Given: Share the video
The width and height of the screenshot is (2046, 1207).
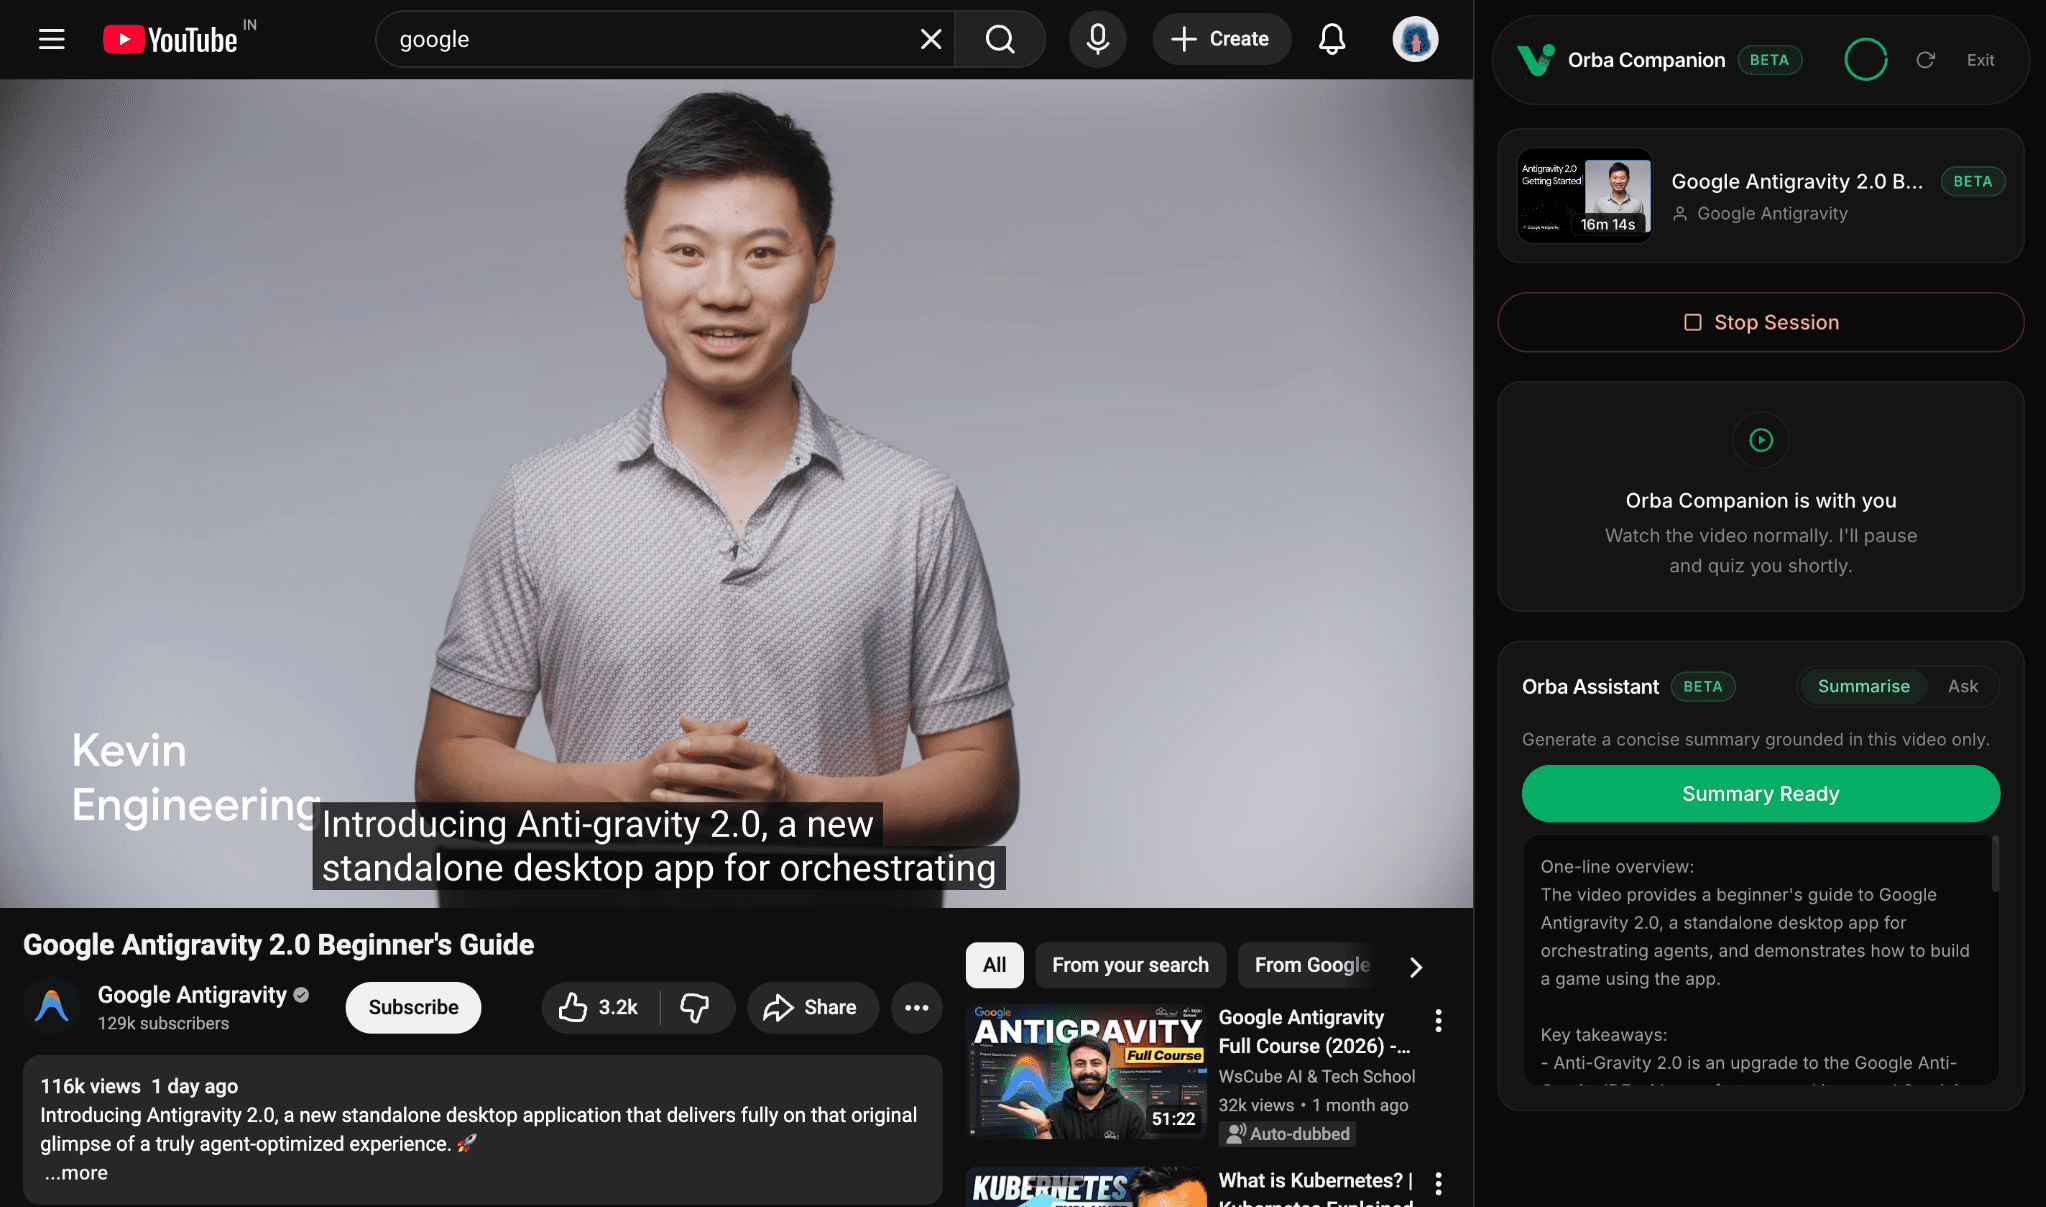Looking at the screenshot, I should 812,1007.
